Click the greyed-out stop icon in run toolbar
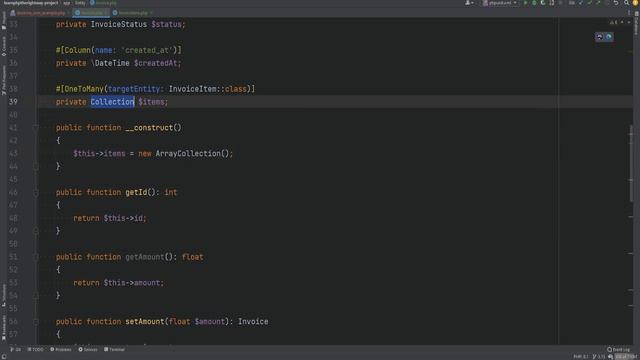The height and width of the screenshot is (360, 640). [561, 3]
